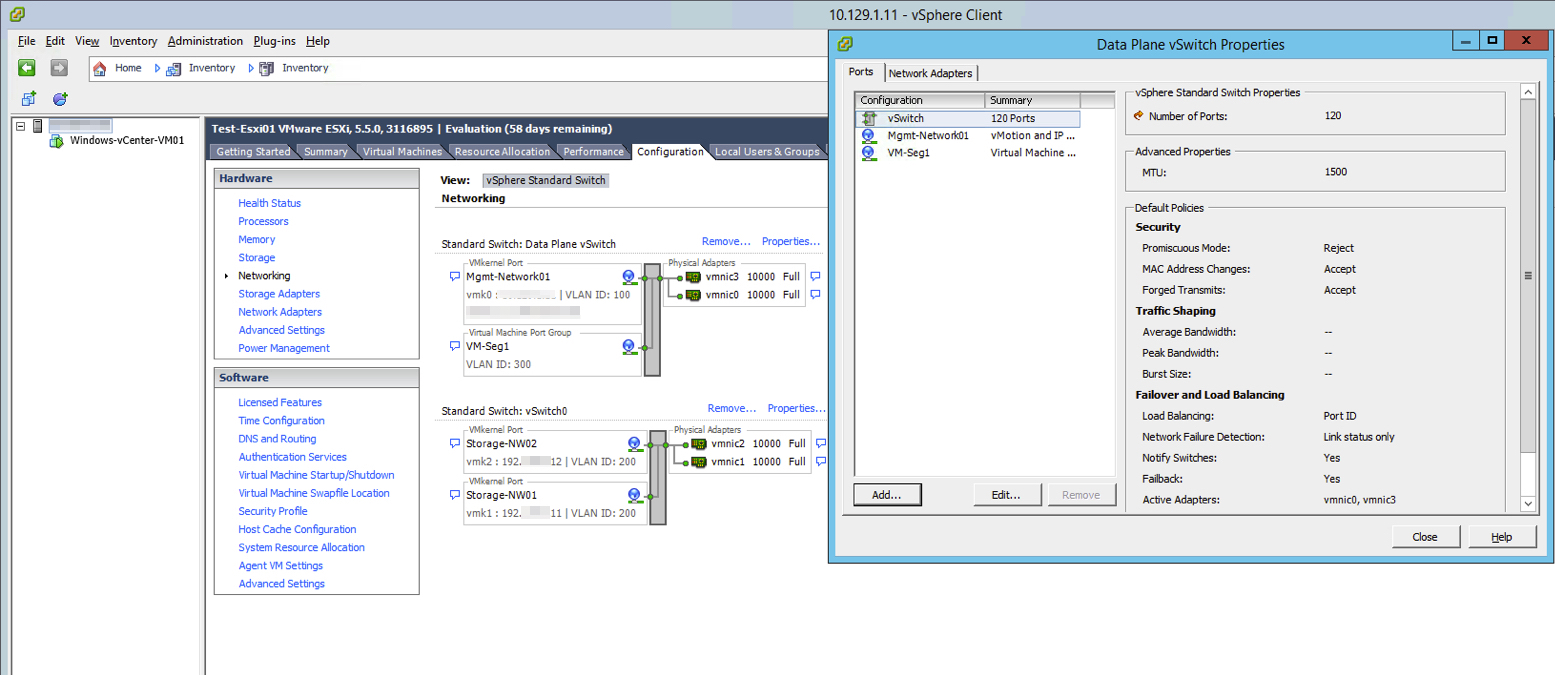1555x675 pixels.
Task: Switch to Local Users & Groups tab
Action: [x=767, y=152]
